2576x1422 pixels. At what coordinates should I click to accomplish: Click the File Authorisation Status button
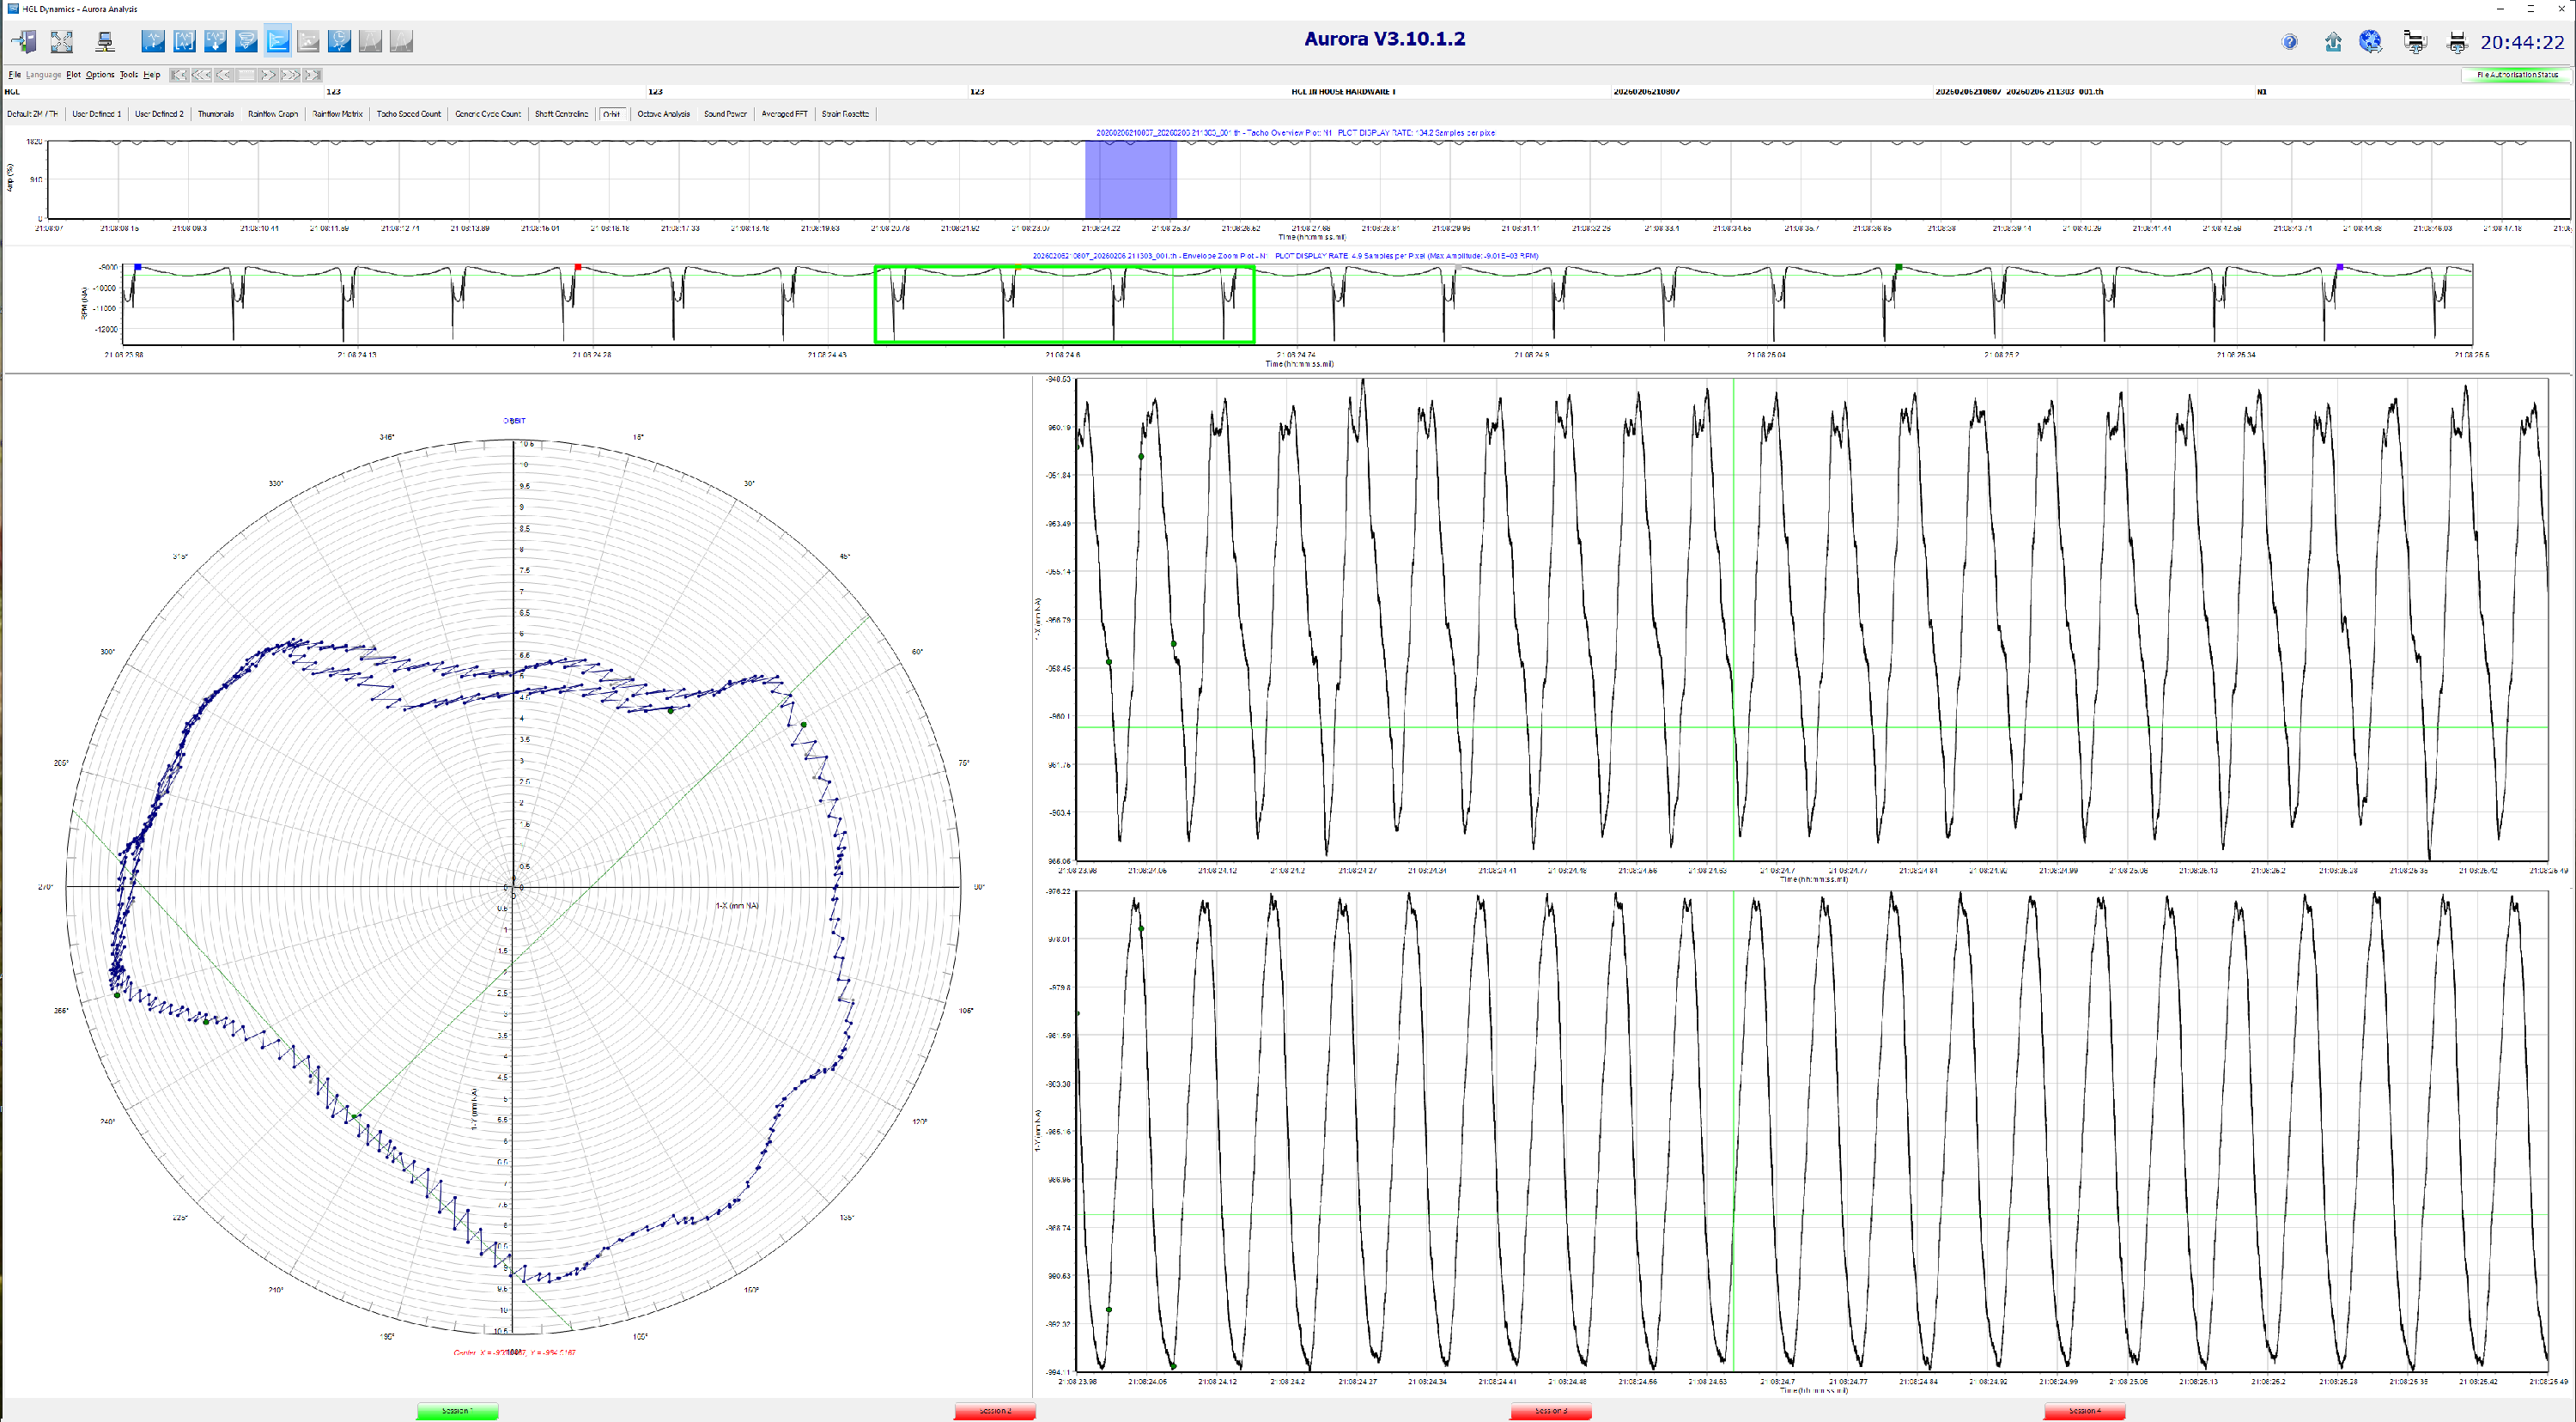pos(2516,75)
